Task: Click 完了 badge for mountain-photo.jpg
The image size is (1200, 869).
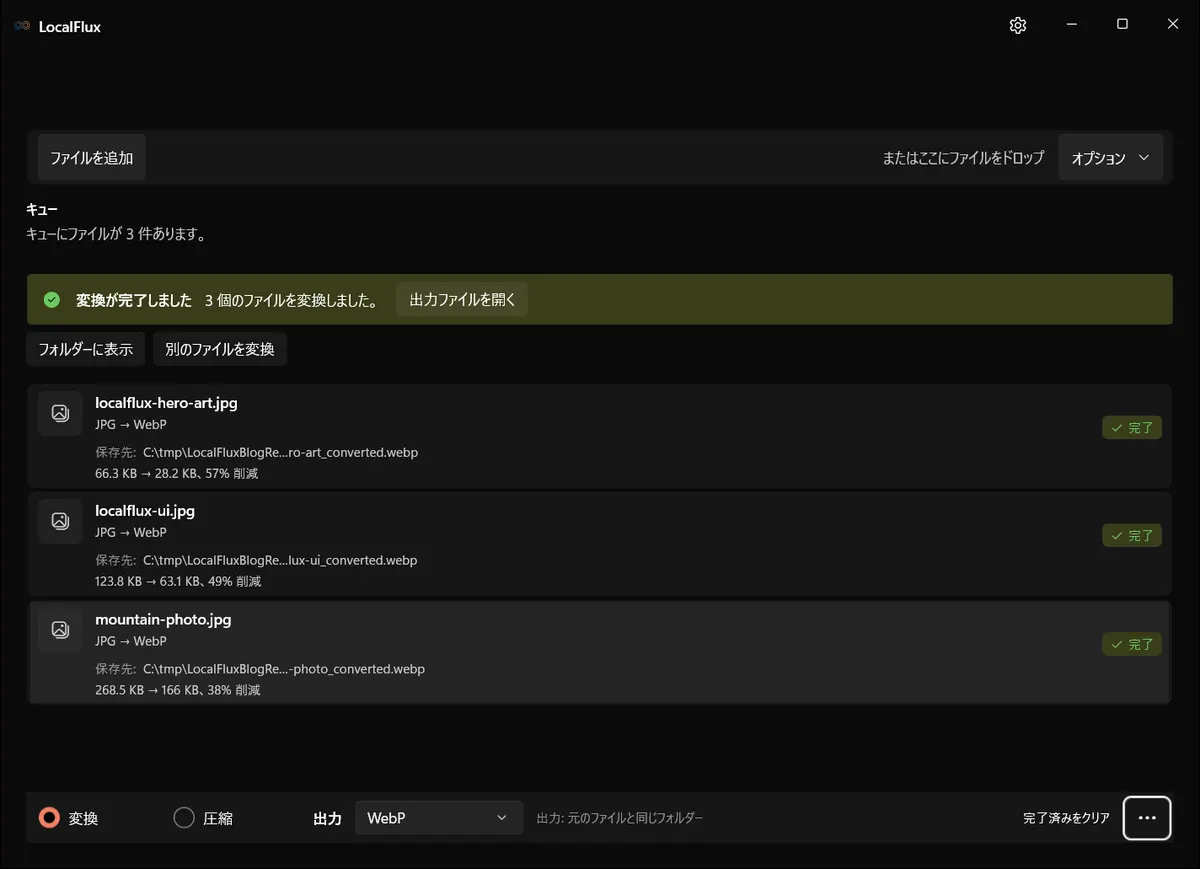Action: 1132,644
